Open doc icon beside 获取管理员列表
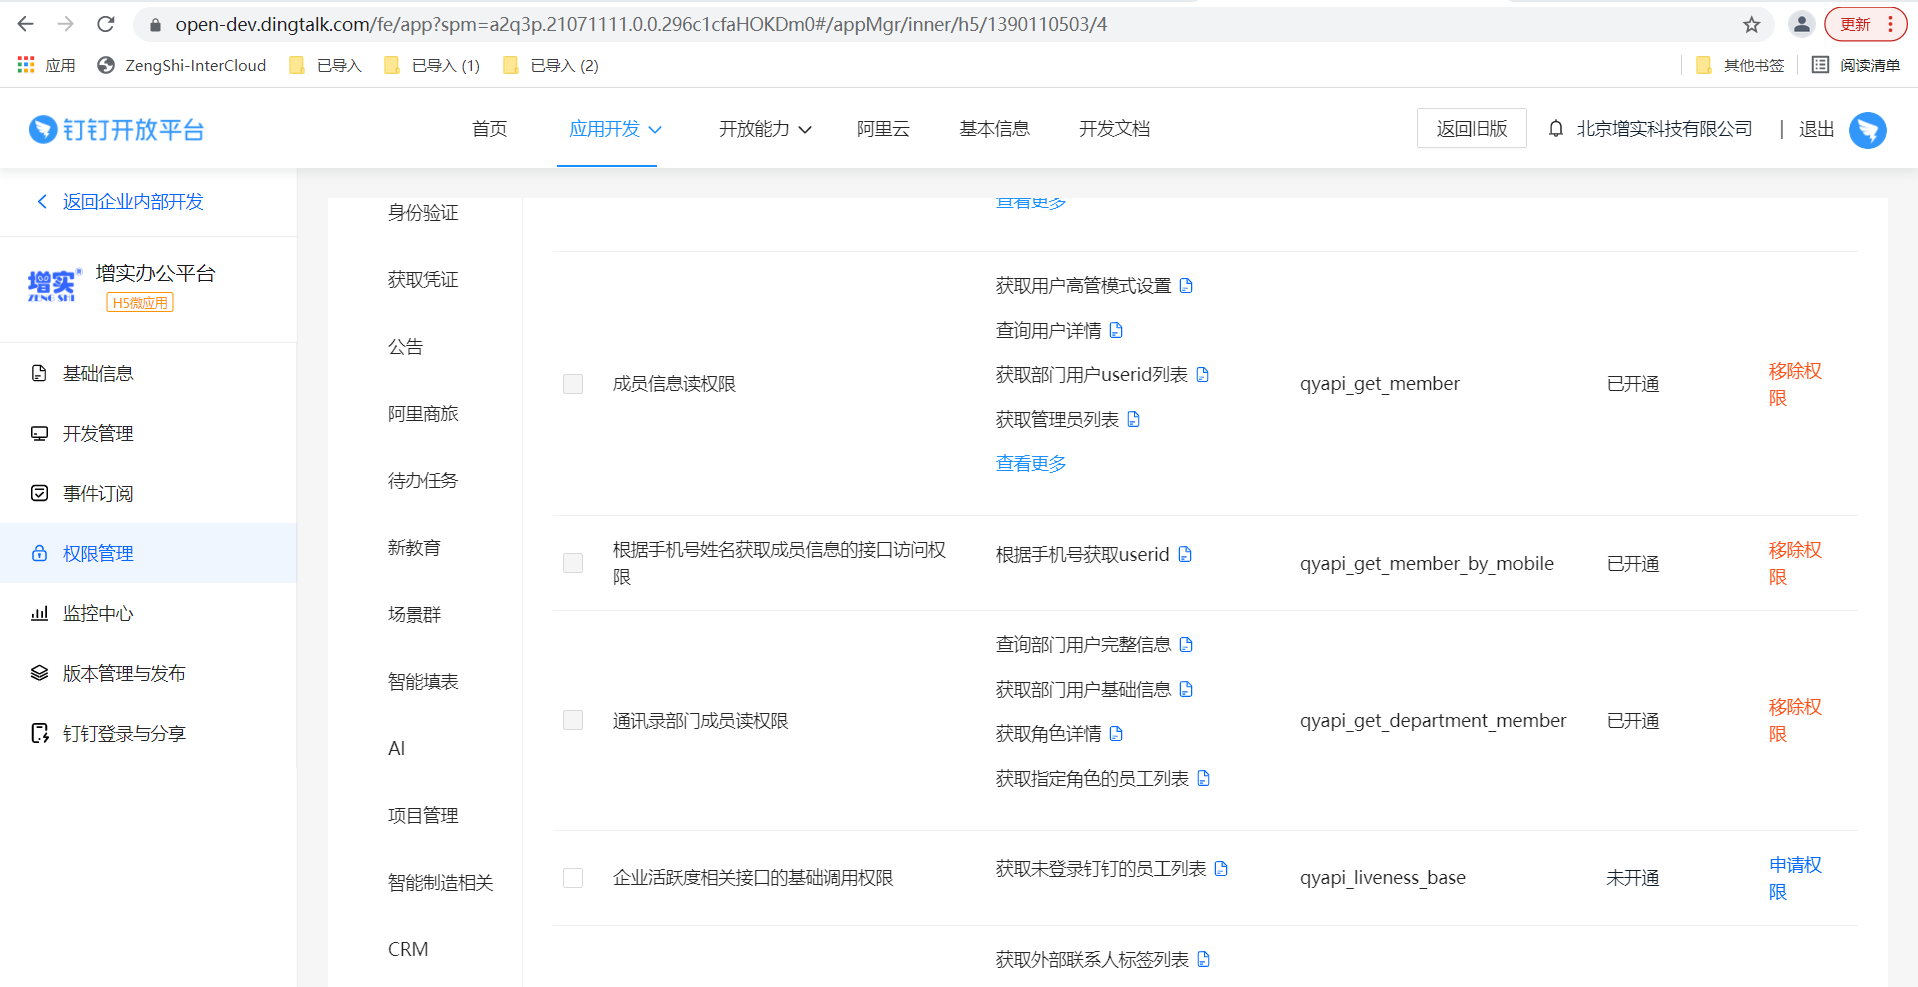This screenshot has height=987, width=1918. pyautogui.click(x=1133, y=419)
